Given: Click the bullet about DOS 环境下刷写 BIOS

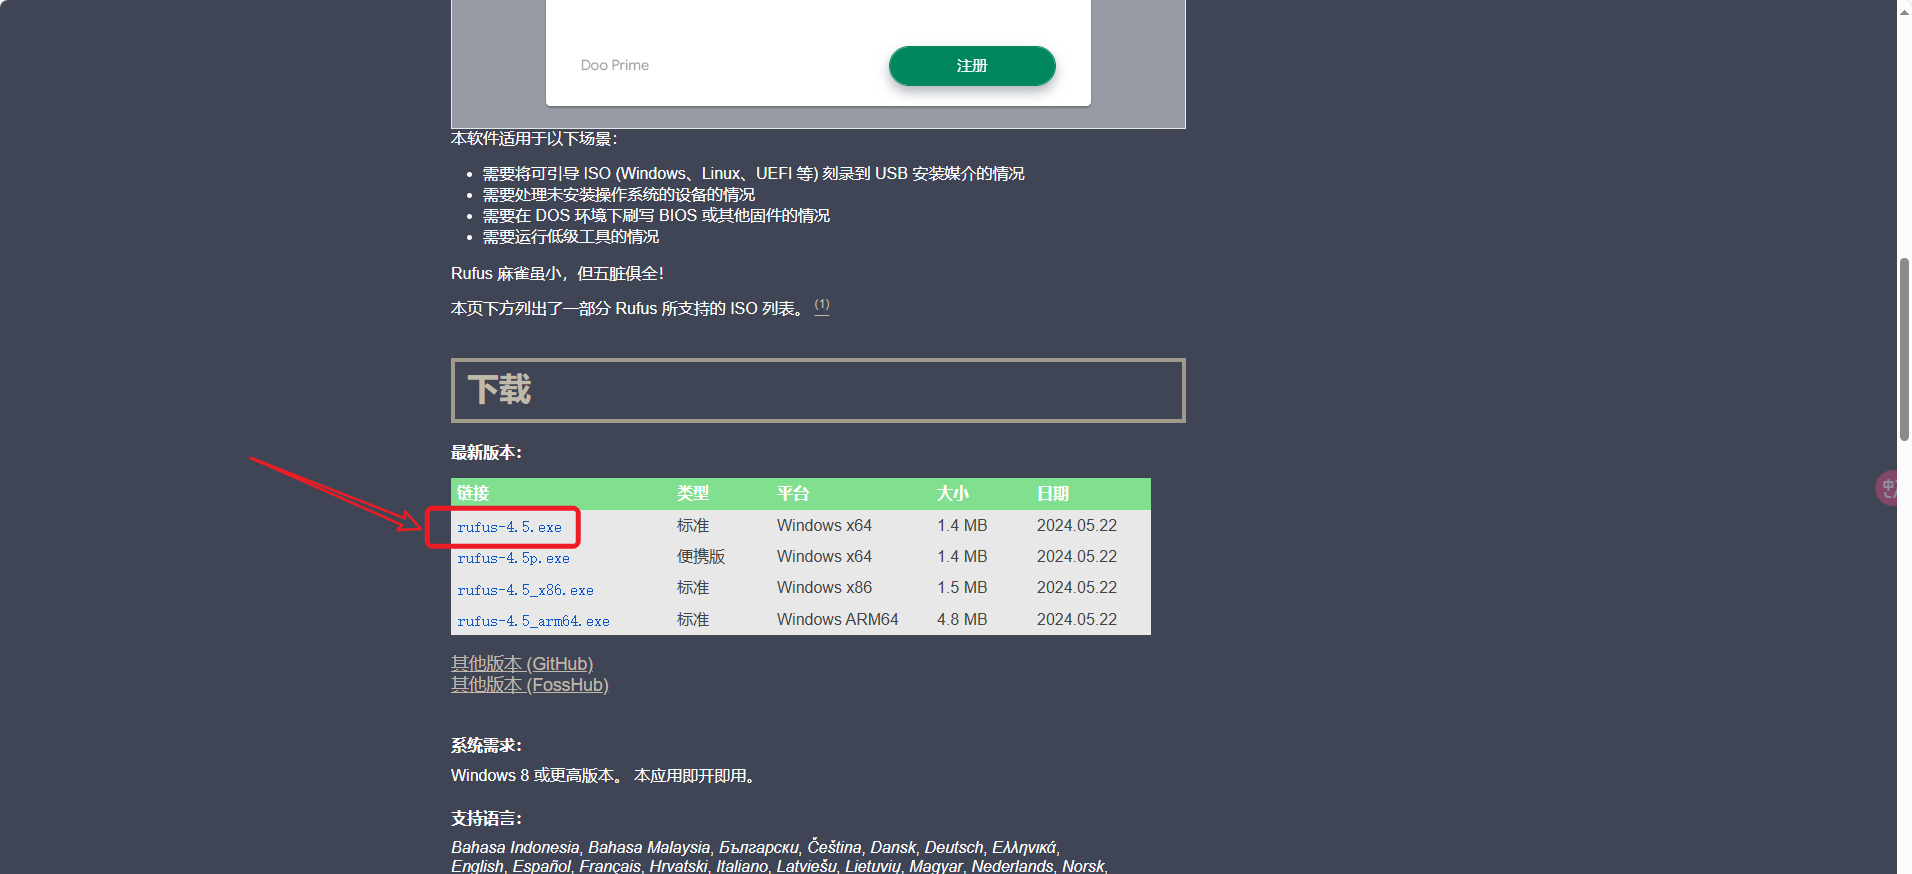Looking at the screenshot, I should pos(656,216).
